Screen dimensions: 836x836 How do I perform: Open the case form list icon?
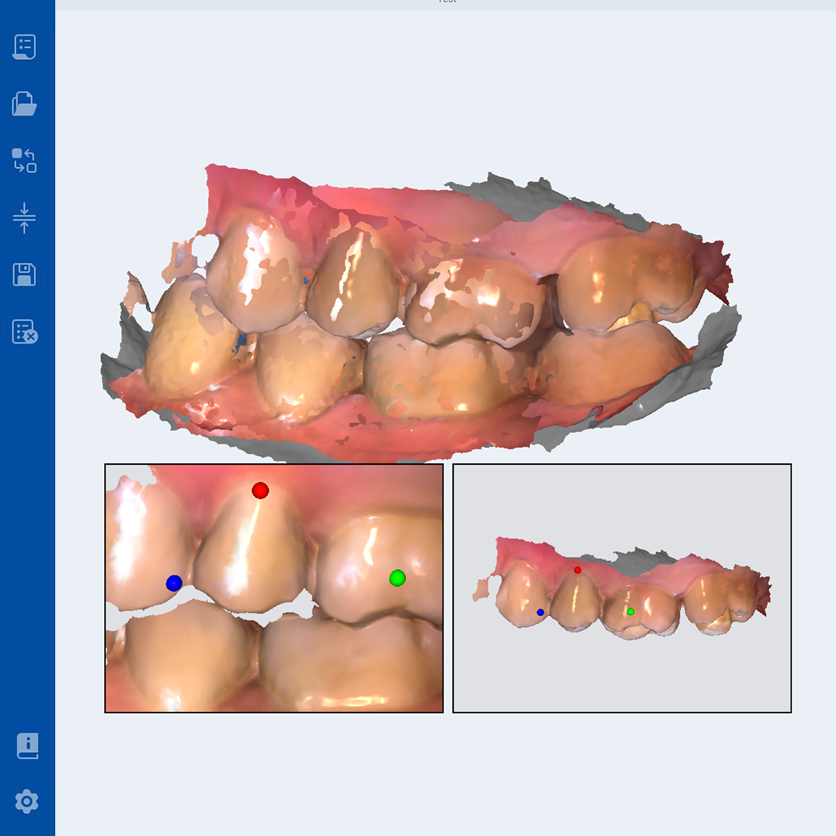click(26, 46)
